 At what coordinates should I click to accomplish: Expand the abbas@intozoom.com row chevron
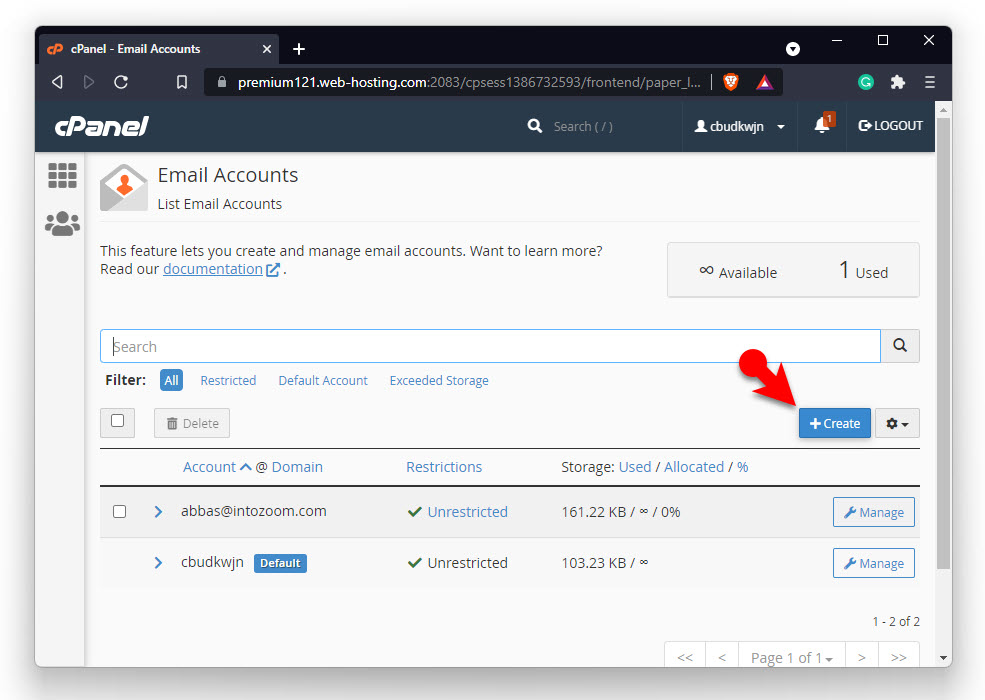pyautogui.click(x=158, y=511)
